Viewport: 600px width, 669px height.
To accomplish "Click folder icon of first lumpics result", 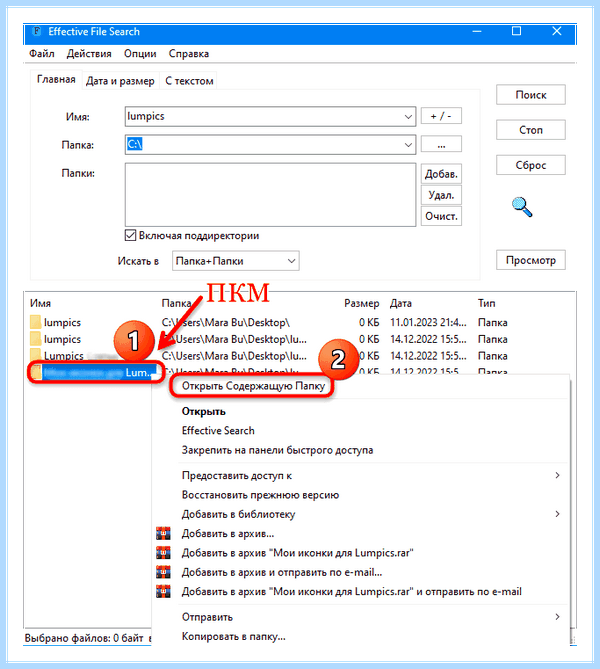I will click(36, 322).
